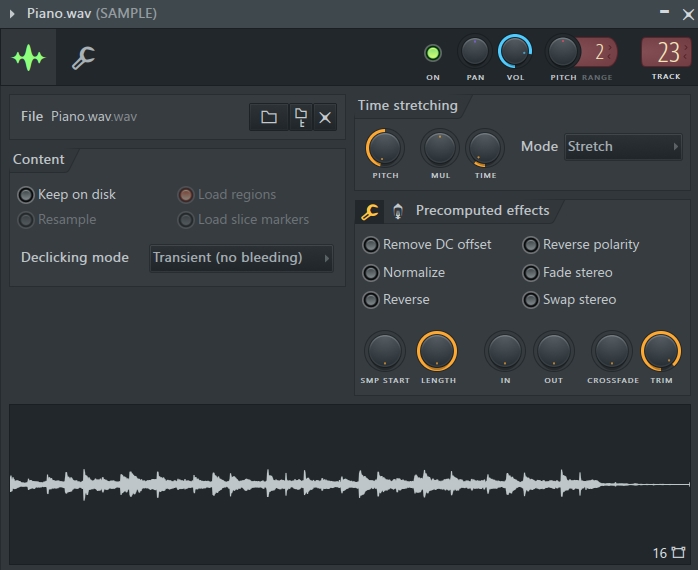Enable Keep on disk option
The width and height of the screenshot is (698, 570).
pyautogui.click(x=26, y=195)
